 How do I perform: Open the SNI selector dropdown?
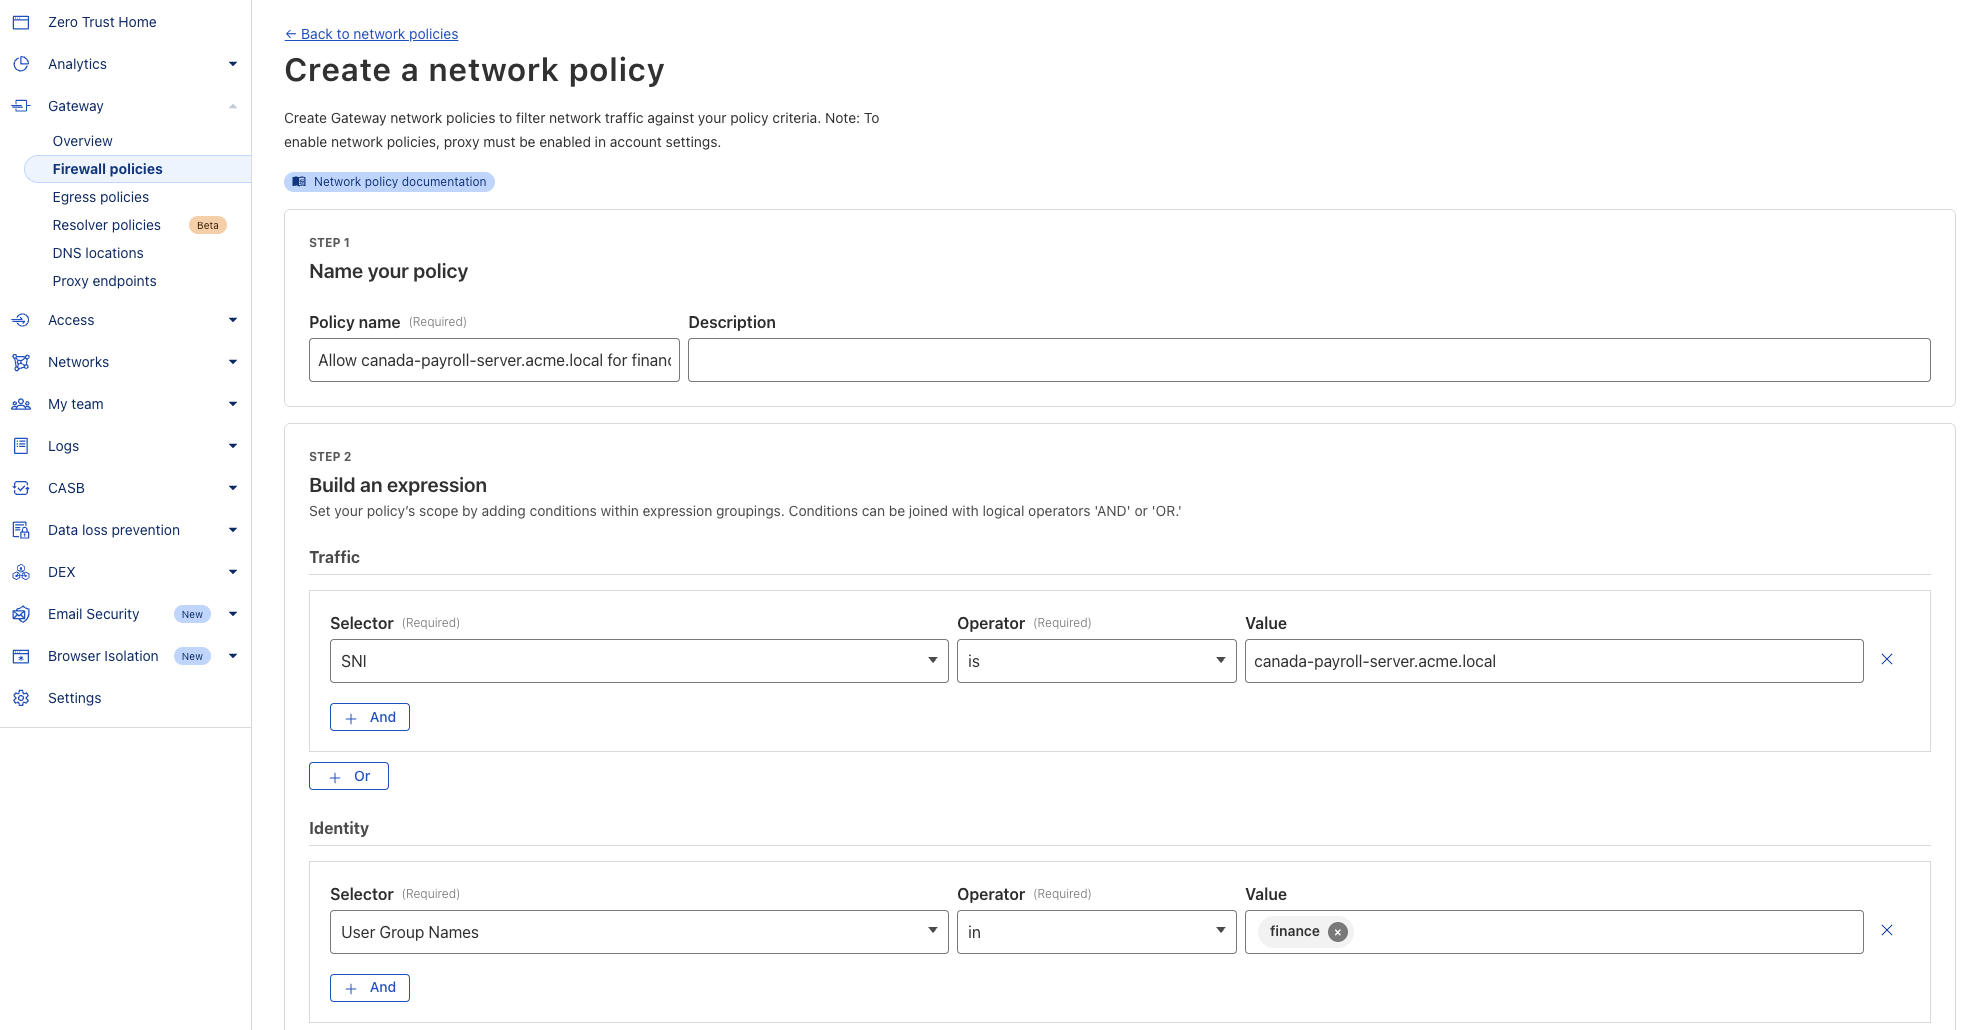(638, 661)
